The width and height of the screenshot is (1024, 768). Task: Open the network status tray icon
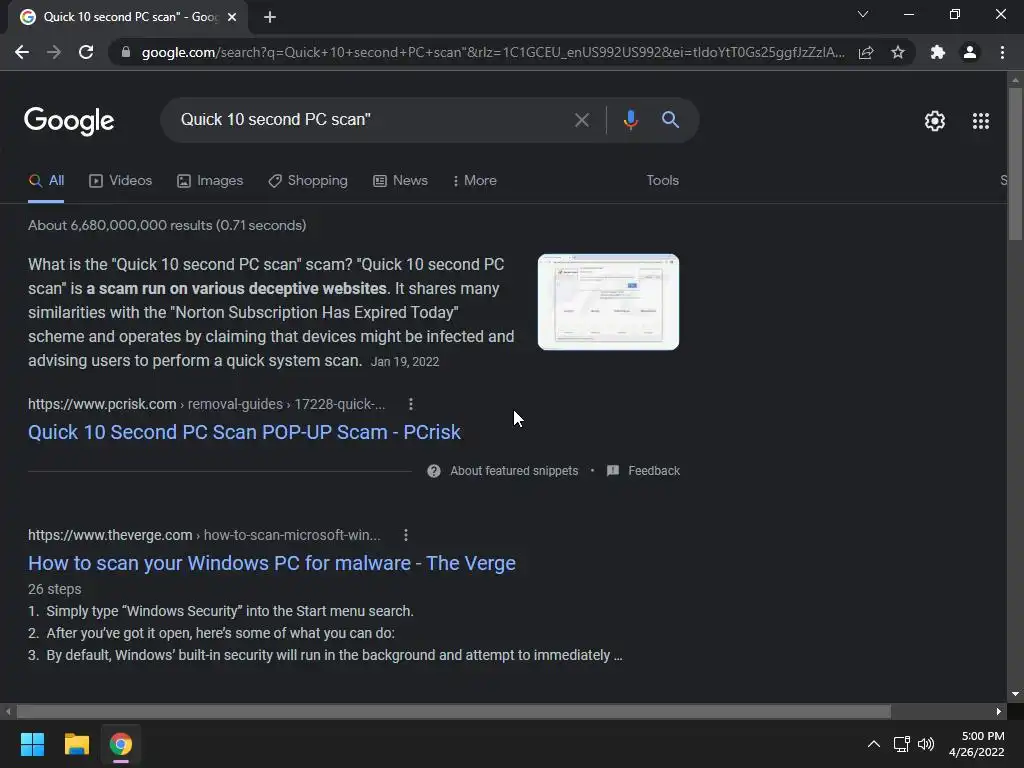(x=901, y=744)
